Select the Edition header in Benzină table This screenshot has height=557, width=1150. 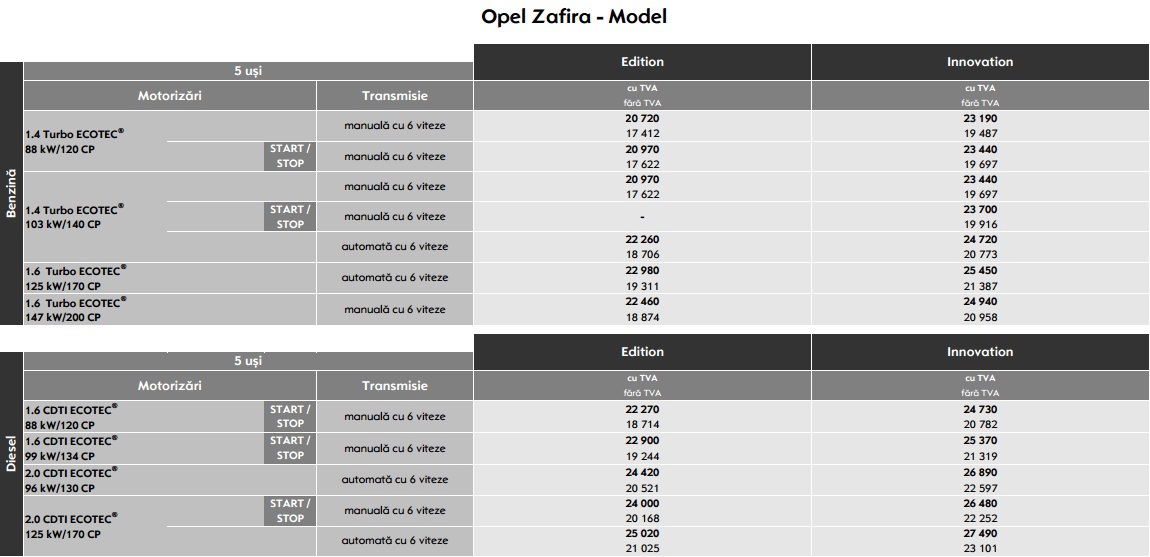pyautogui.click(x=642, y=62)
